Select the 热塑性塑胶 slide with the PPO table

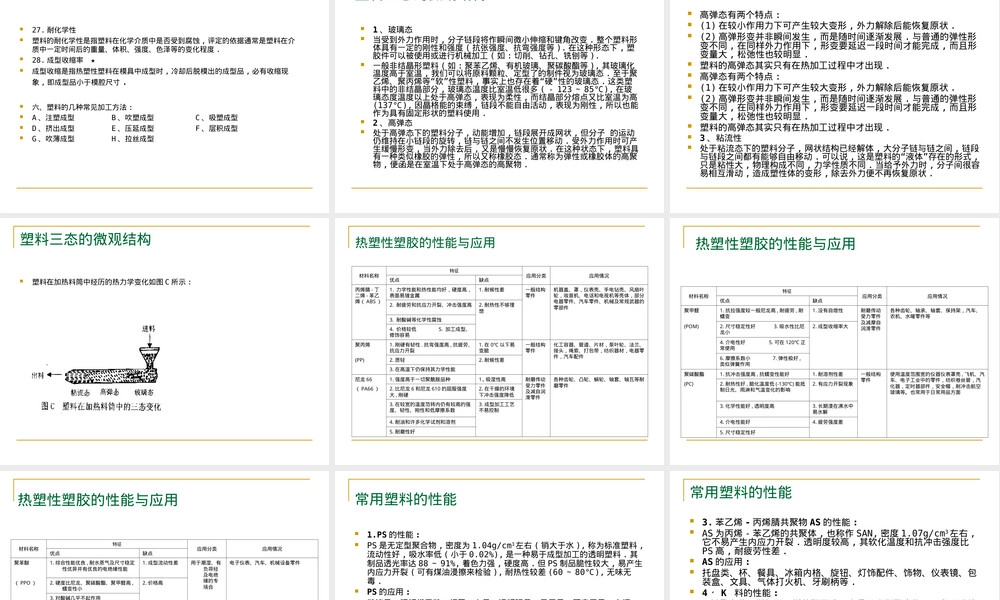tap(164, 536)
